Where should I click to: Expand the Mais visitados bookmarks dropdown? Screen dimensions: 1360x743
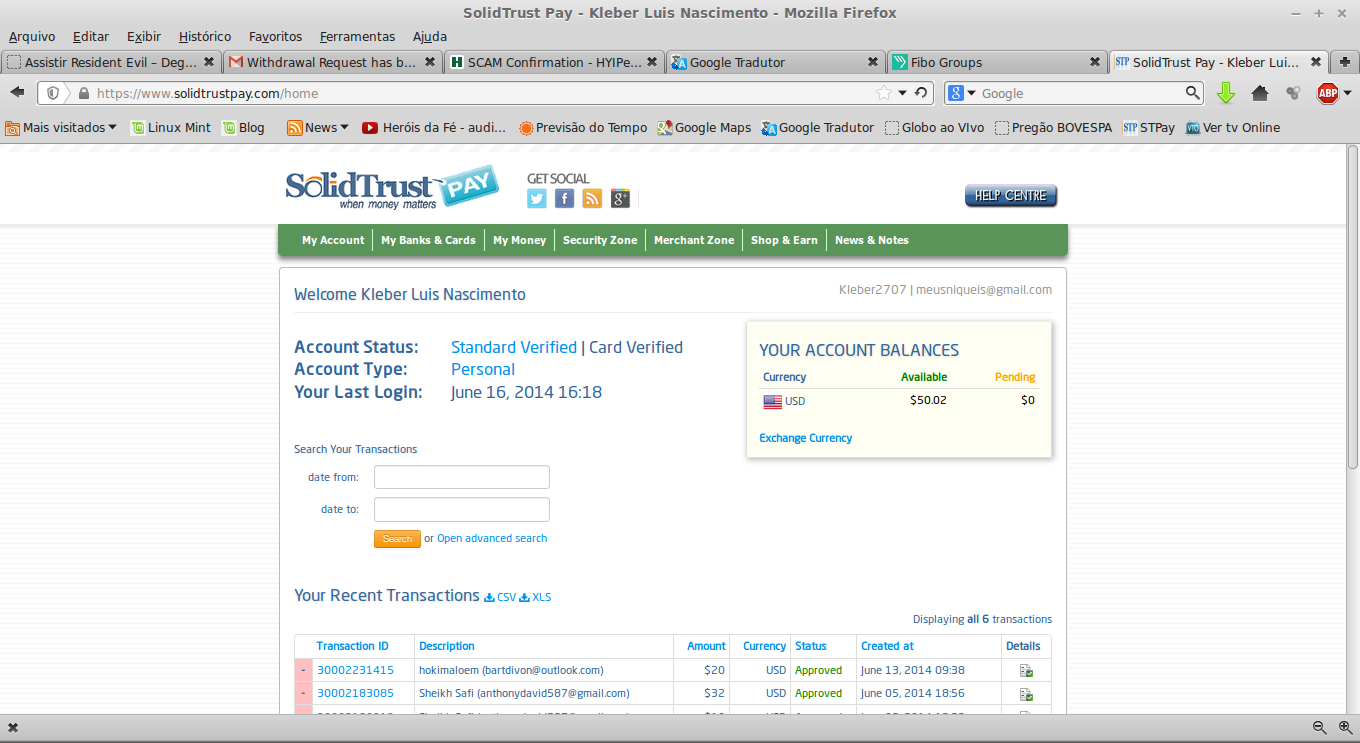click(x=61, y=127)
